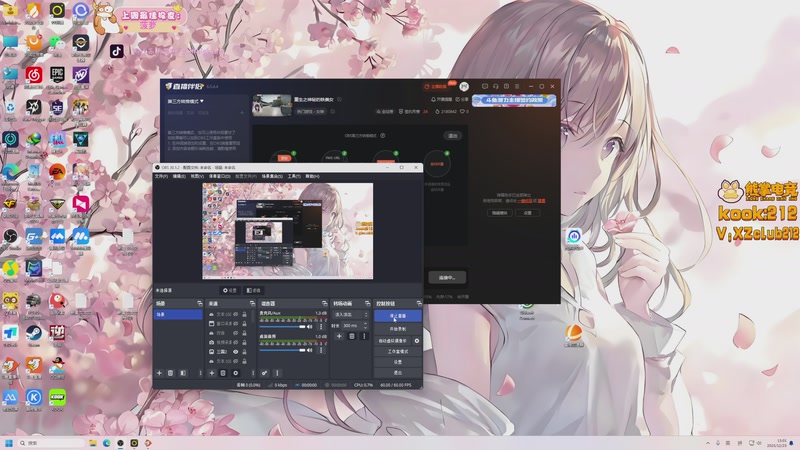
Task: Open the 停靠窗口(D) menu in OBS
Action: [x=219, y=177]
